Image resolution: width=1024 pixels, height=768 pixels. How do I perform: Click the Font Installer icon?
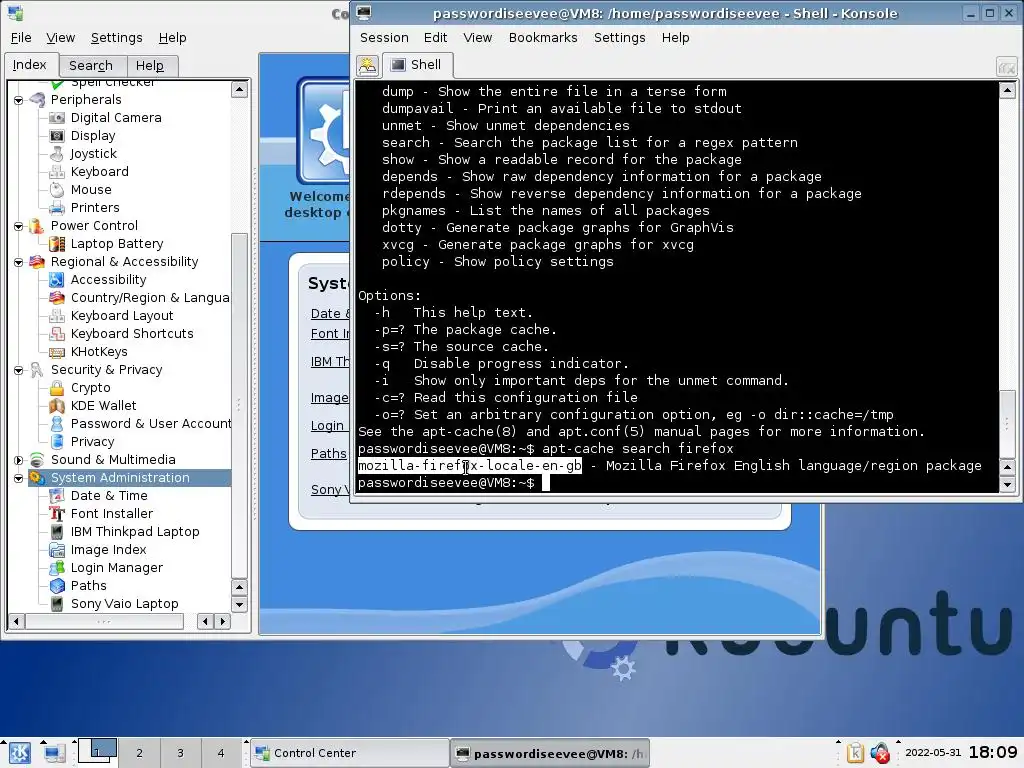(x=57, y=514)
